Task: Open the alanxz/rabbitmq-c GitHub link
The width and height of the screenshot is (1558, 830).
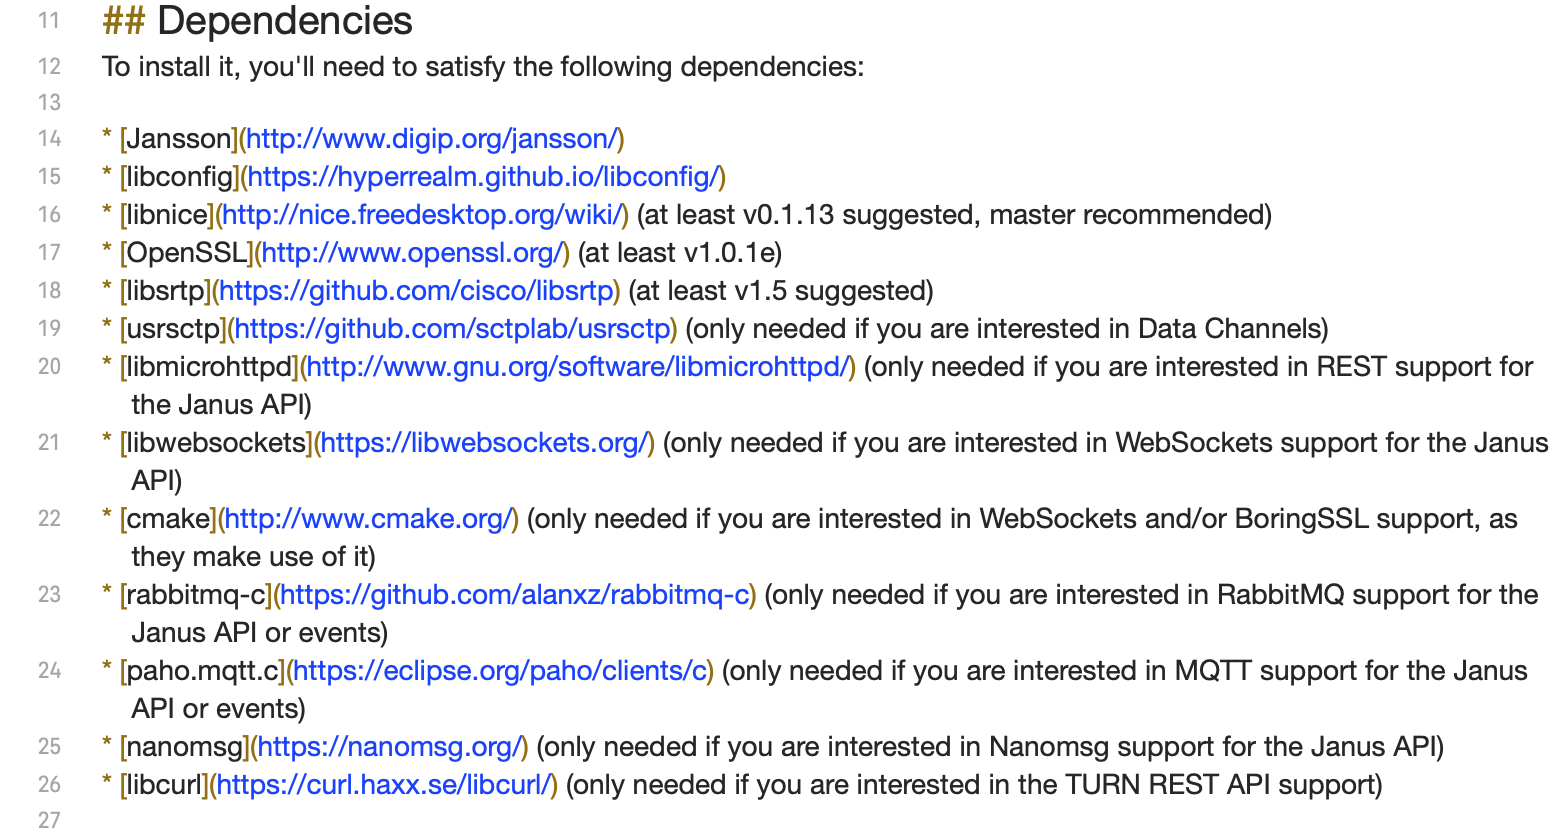Action: (514, 595)
